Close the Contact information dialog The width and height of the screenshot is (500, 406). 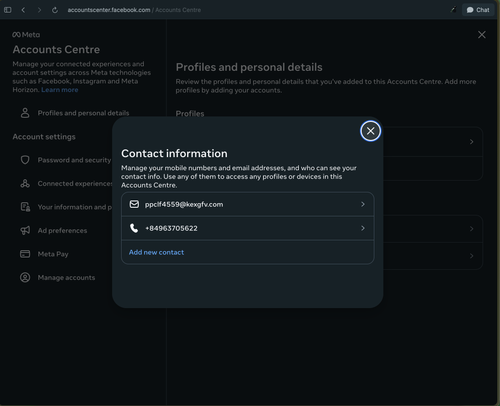370,131
